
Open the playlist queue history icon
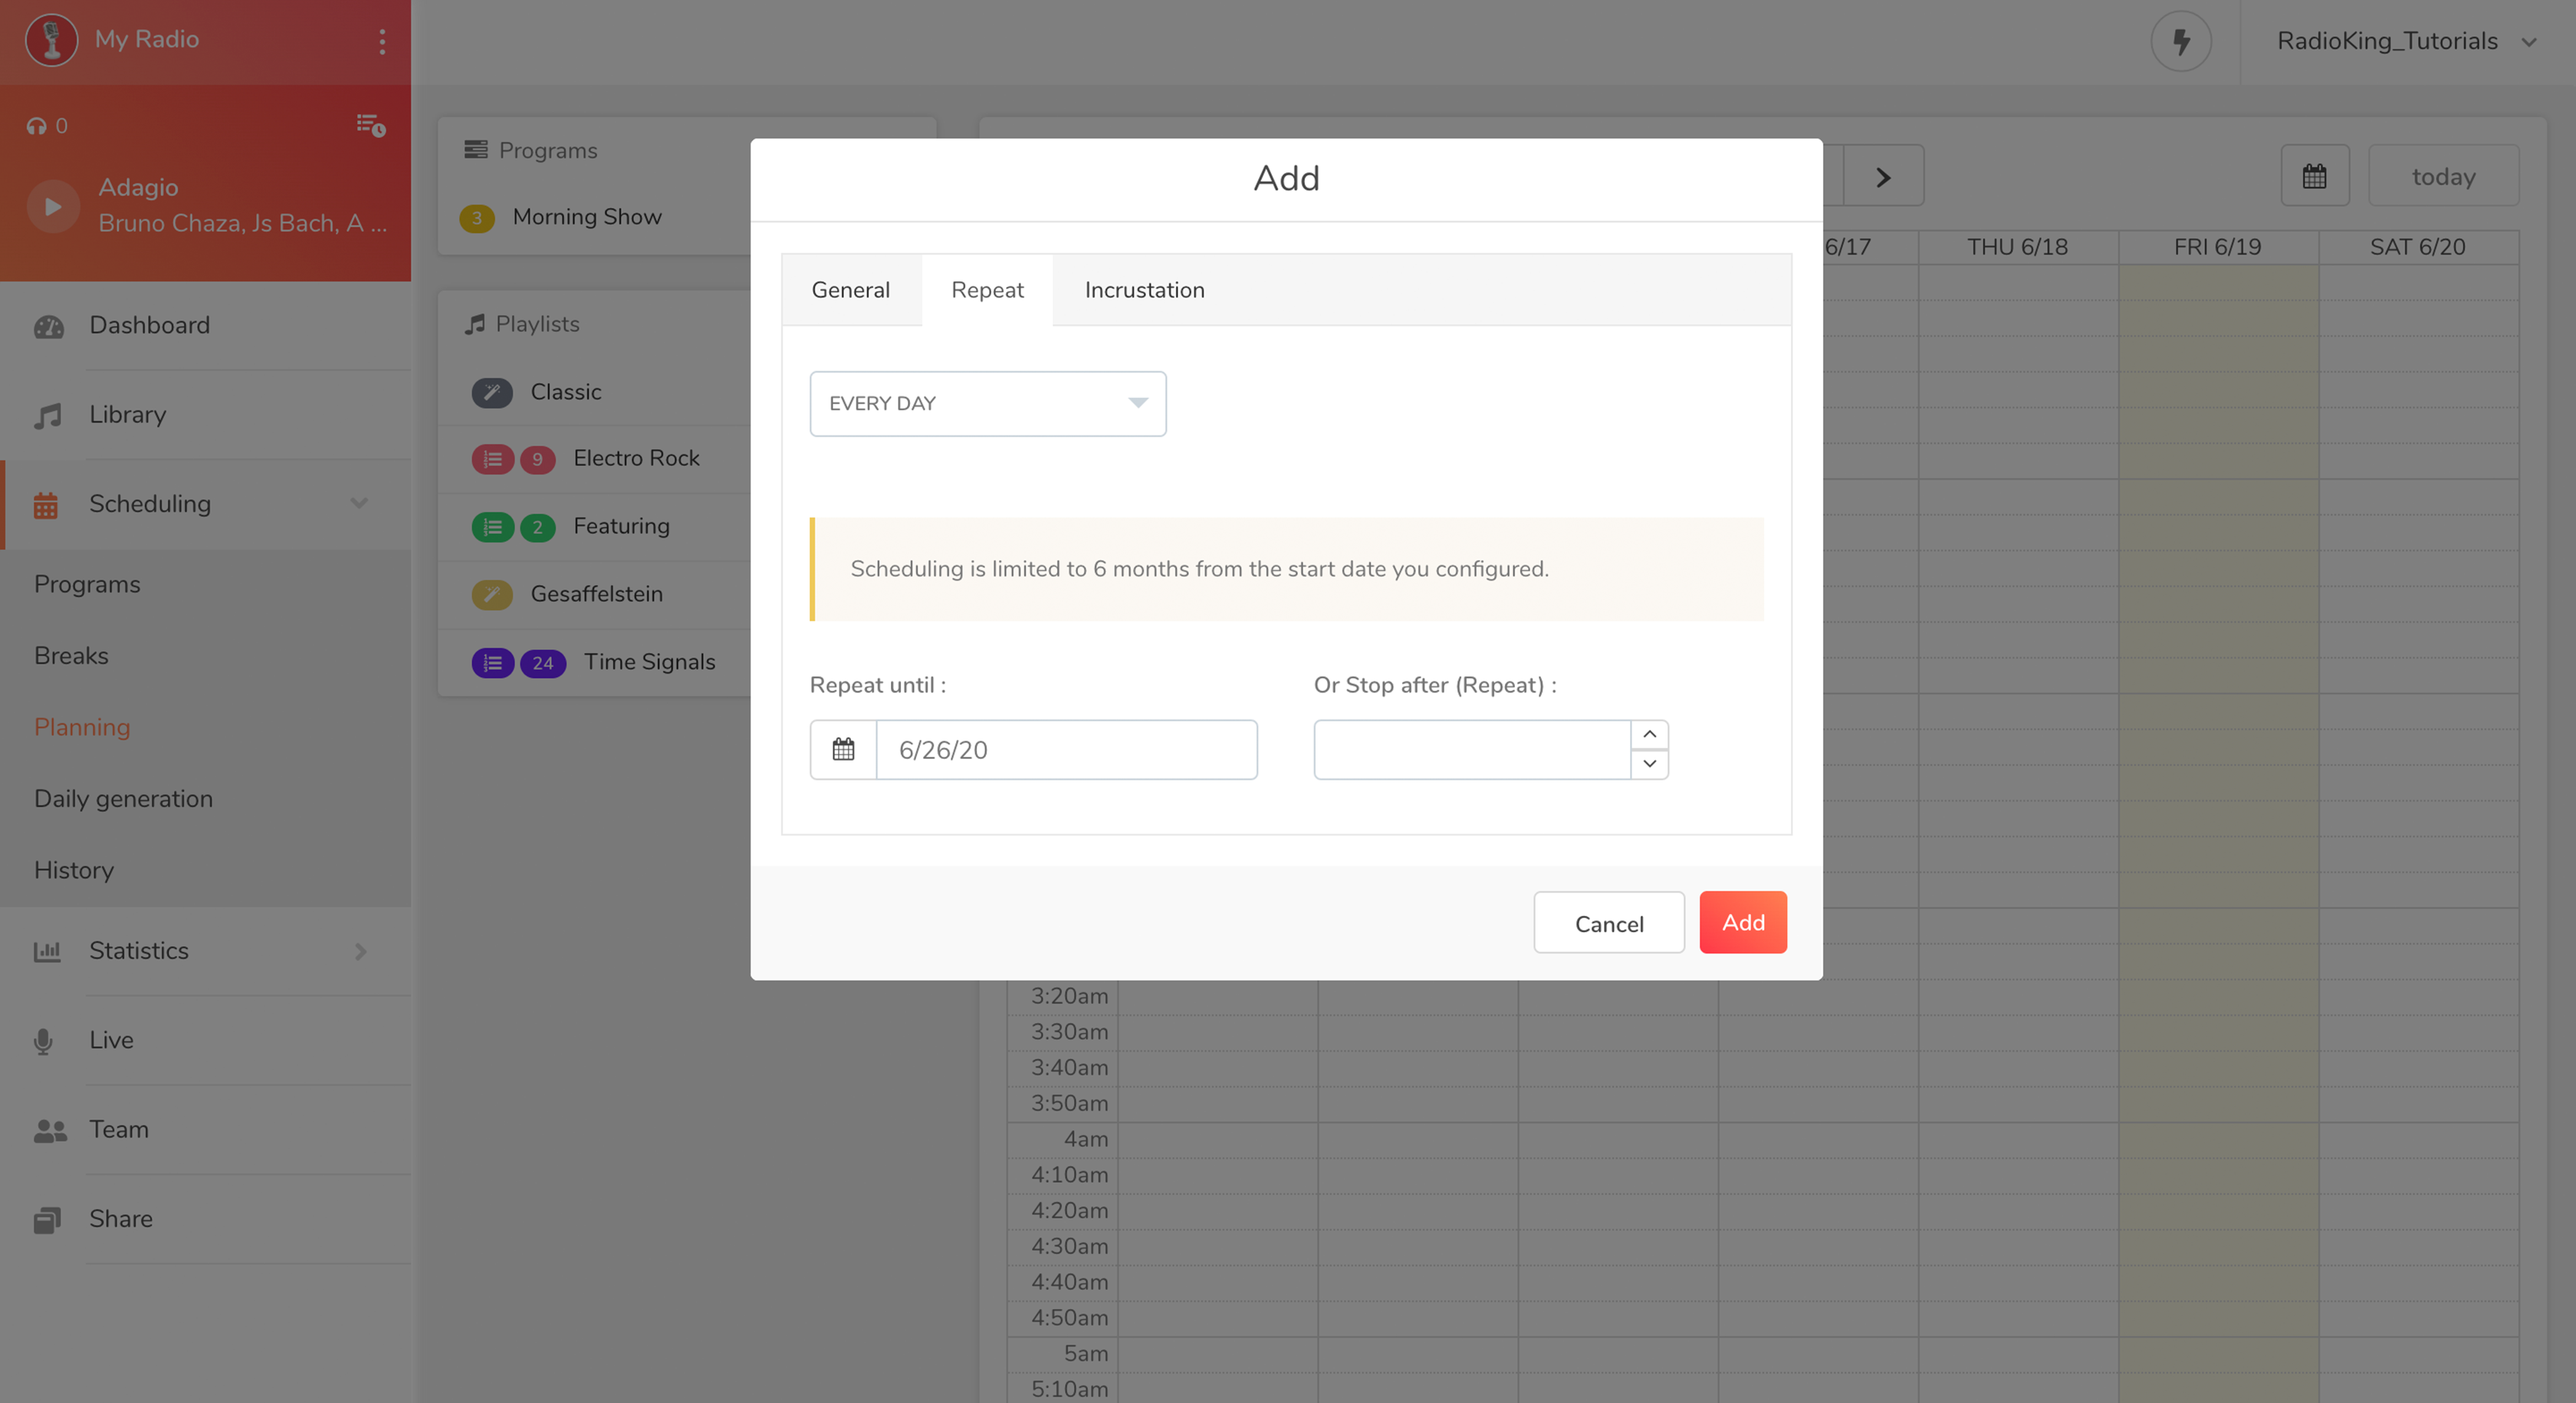click(x=371, y=125)
